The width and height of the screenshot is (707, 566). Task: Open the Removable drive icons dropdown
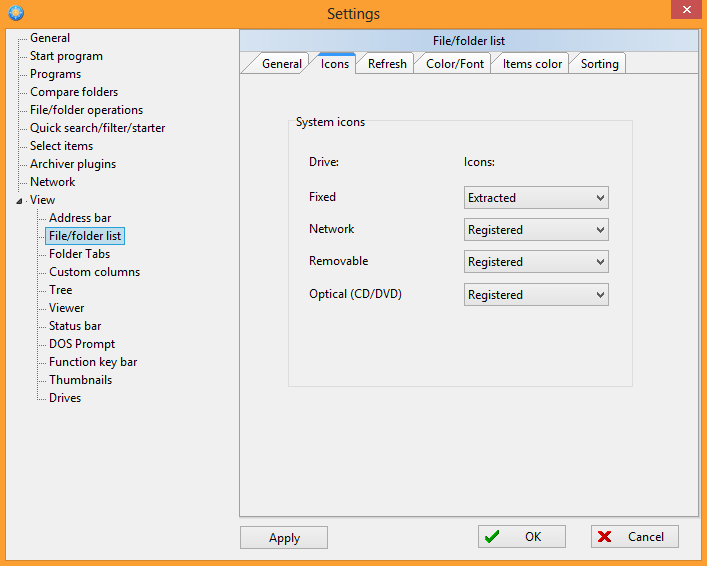[536, 262]
